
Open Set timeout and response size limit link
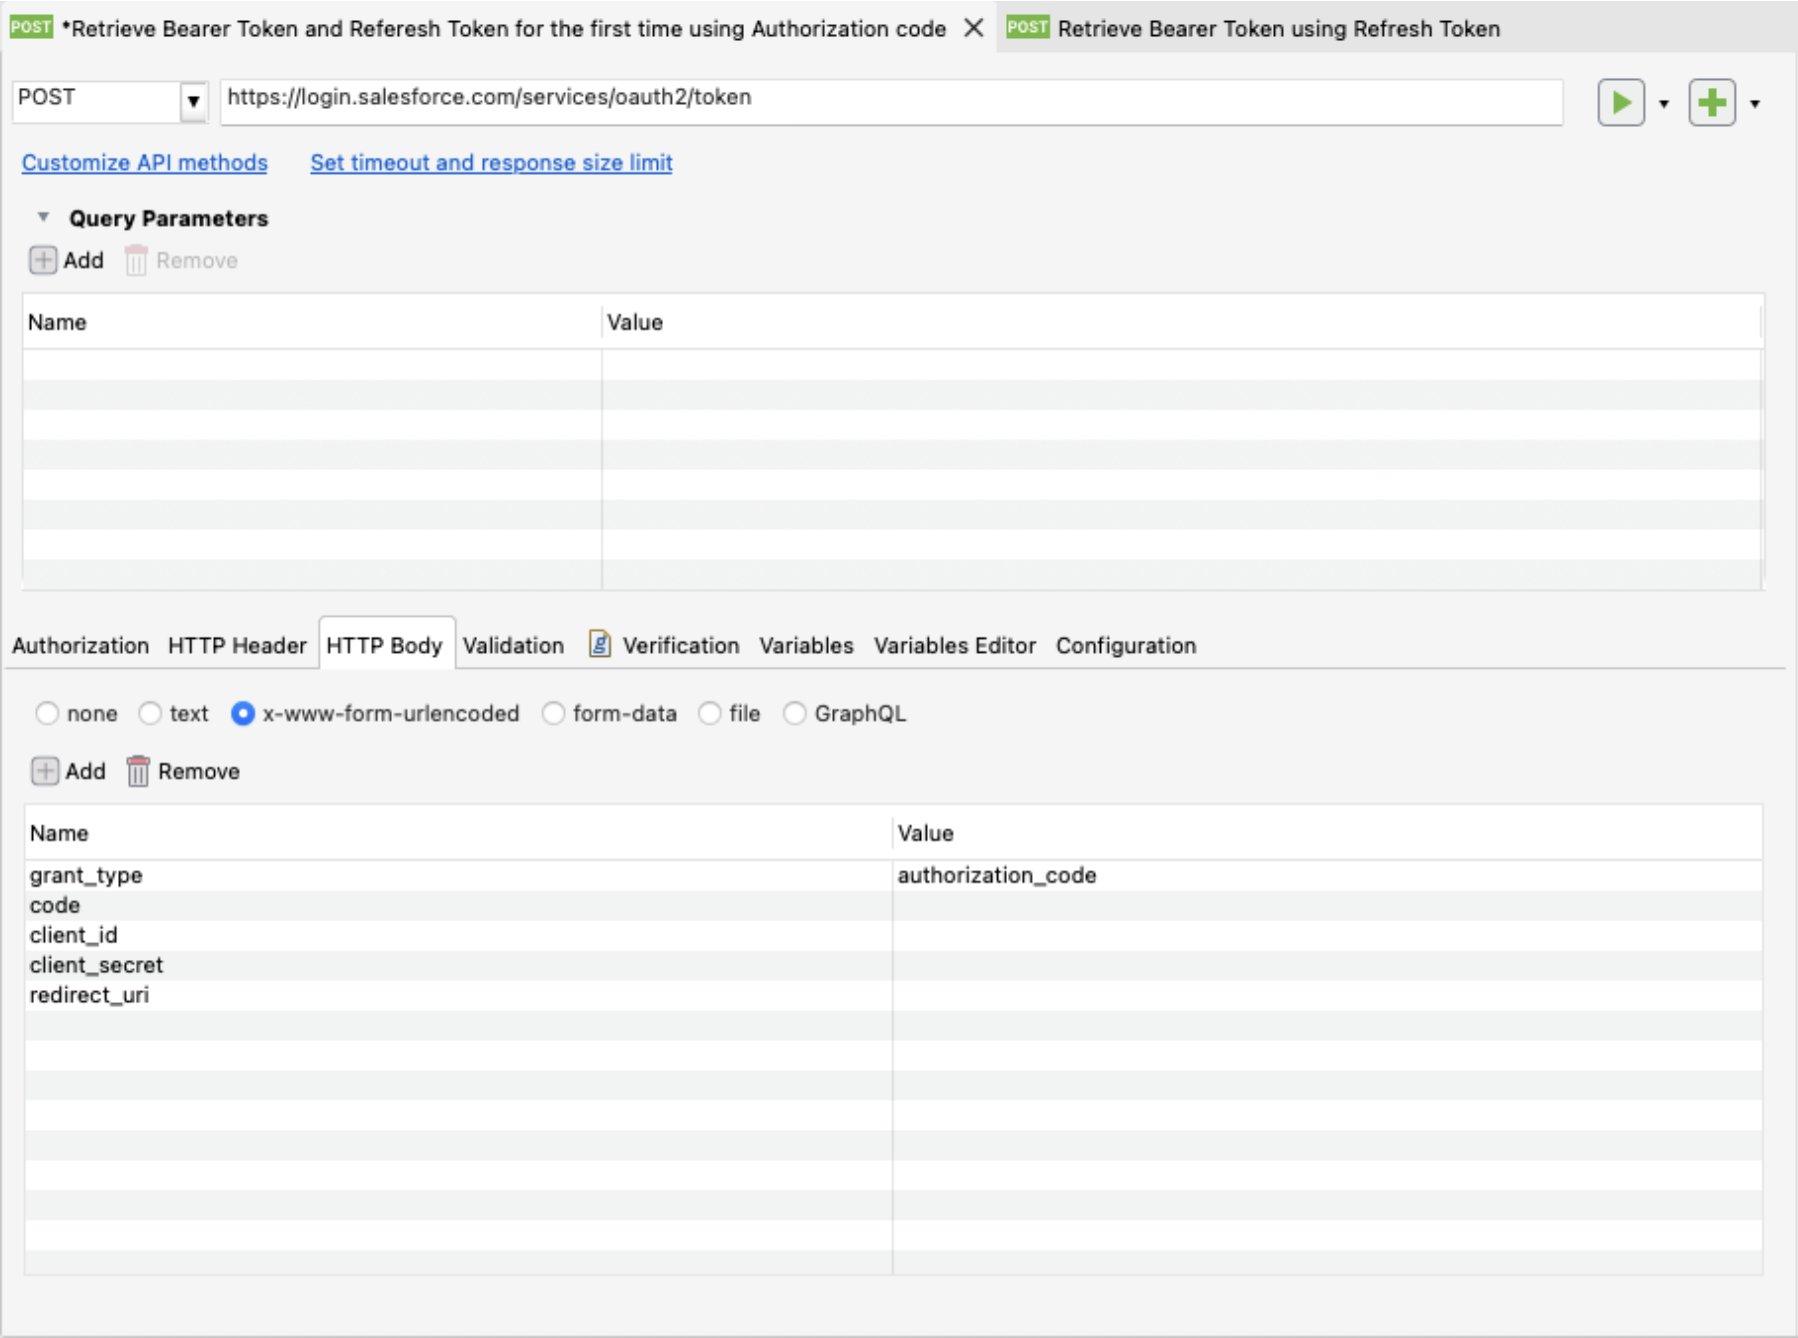(x=491, y=163)
